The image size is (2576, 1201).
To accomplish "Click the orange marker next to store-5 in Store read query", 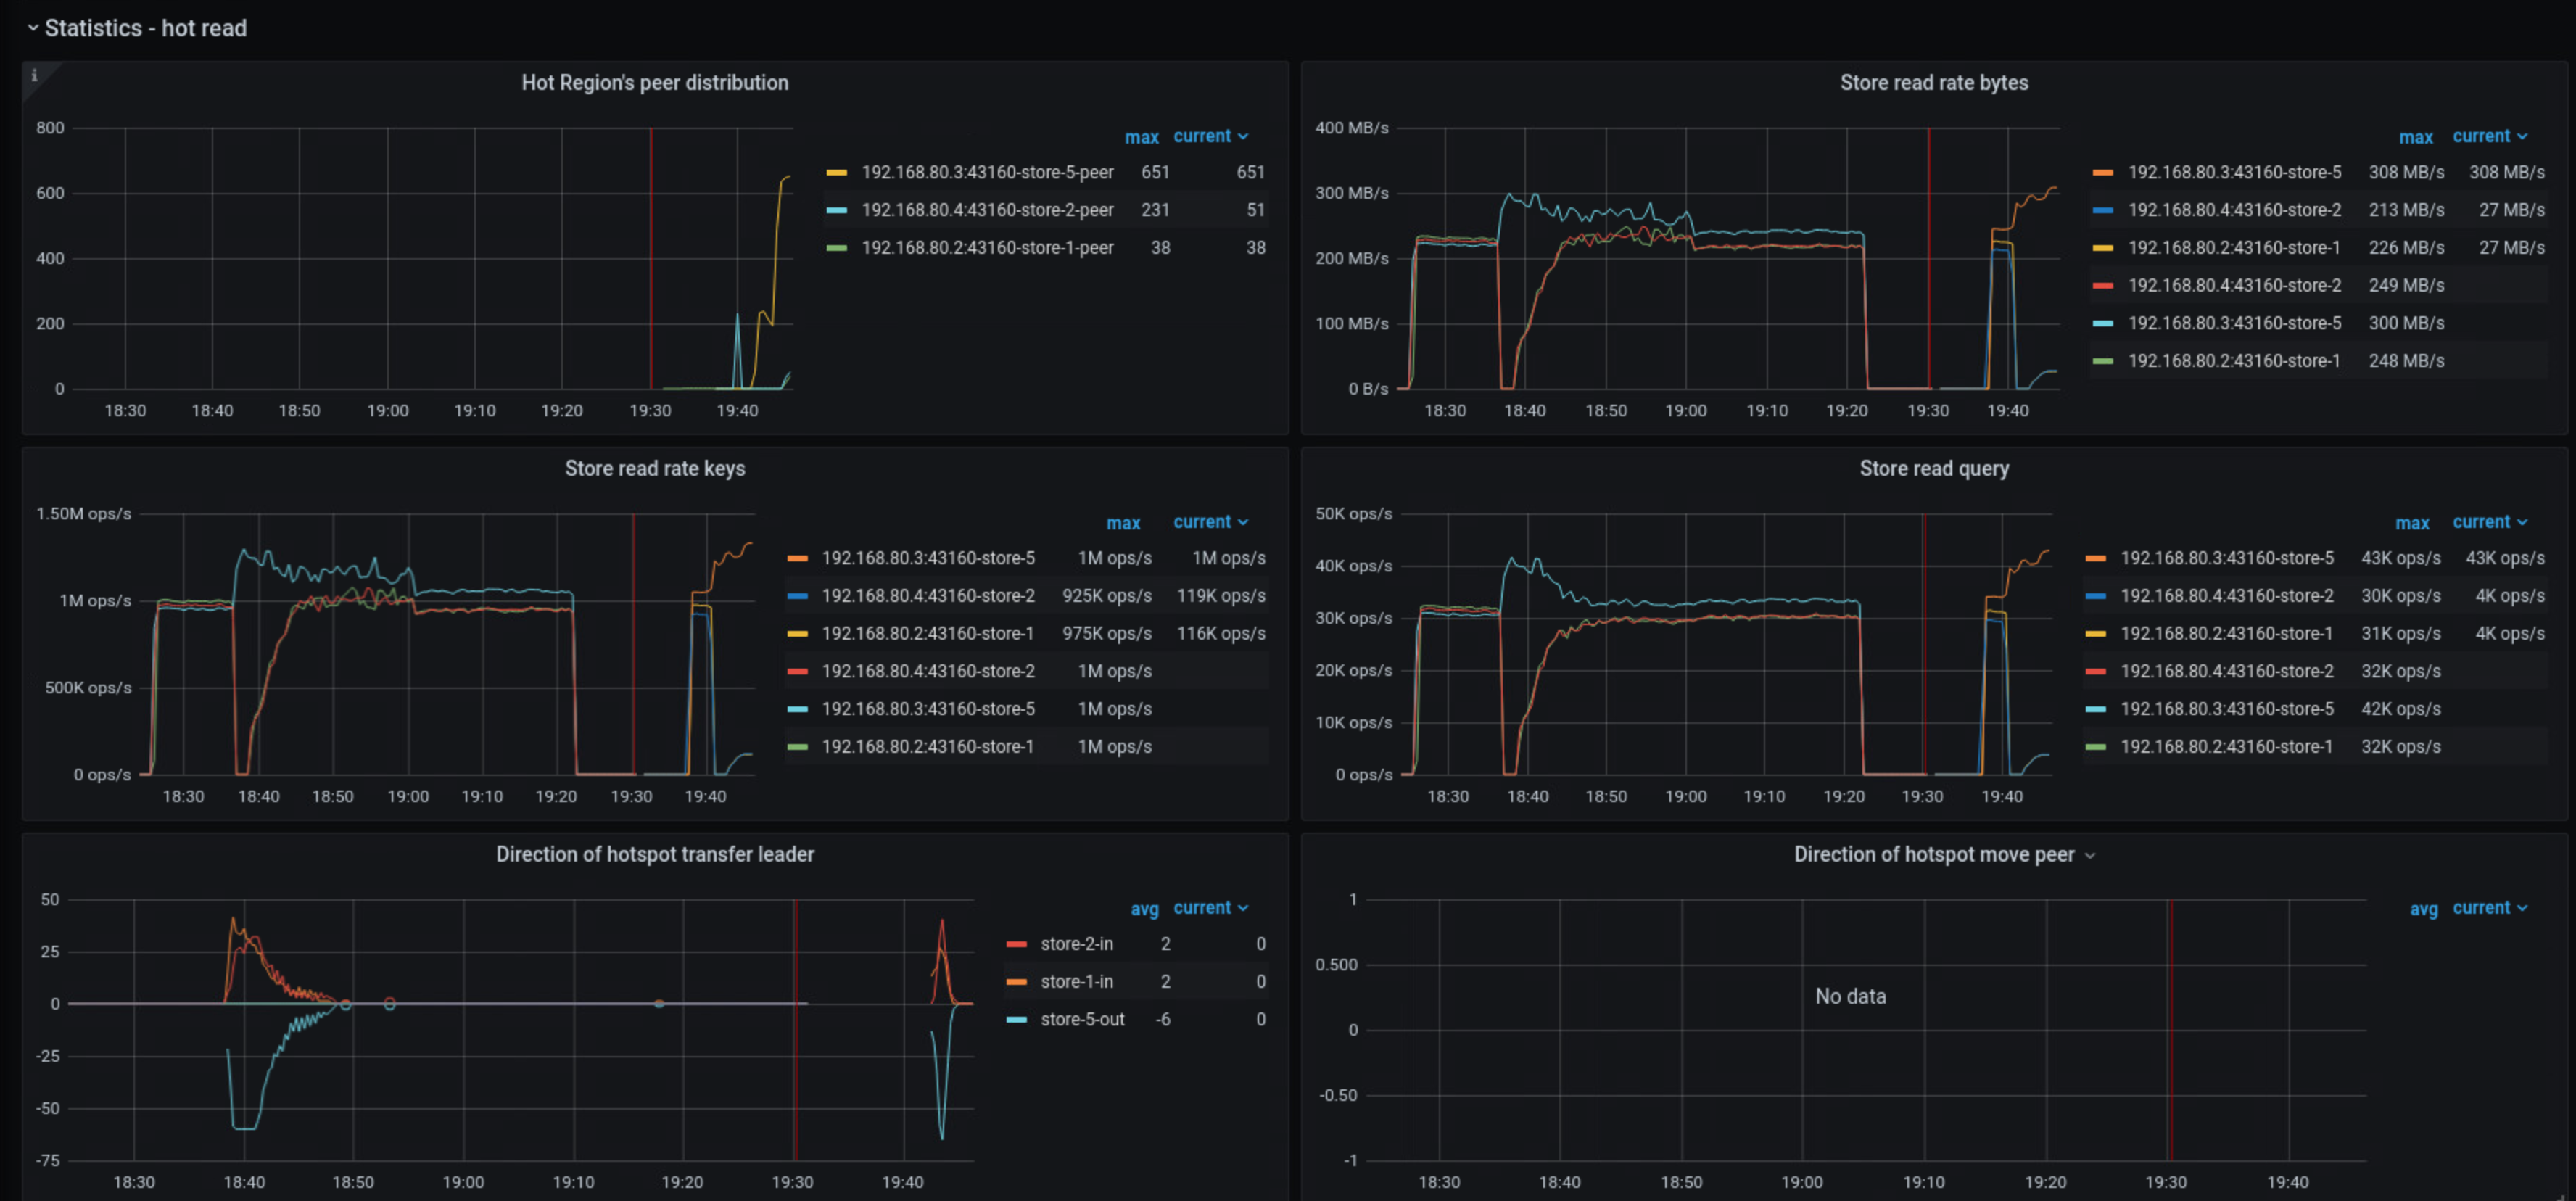I will click(x=2096, y=558).
